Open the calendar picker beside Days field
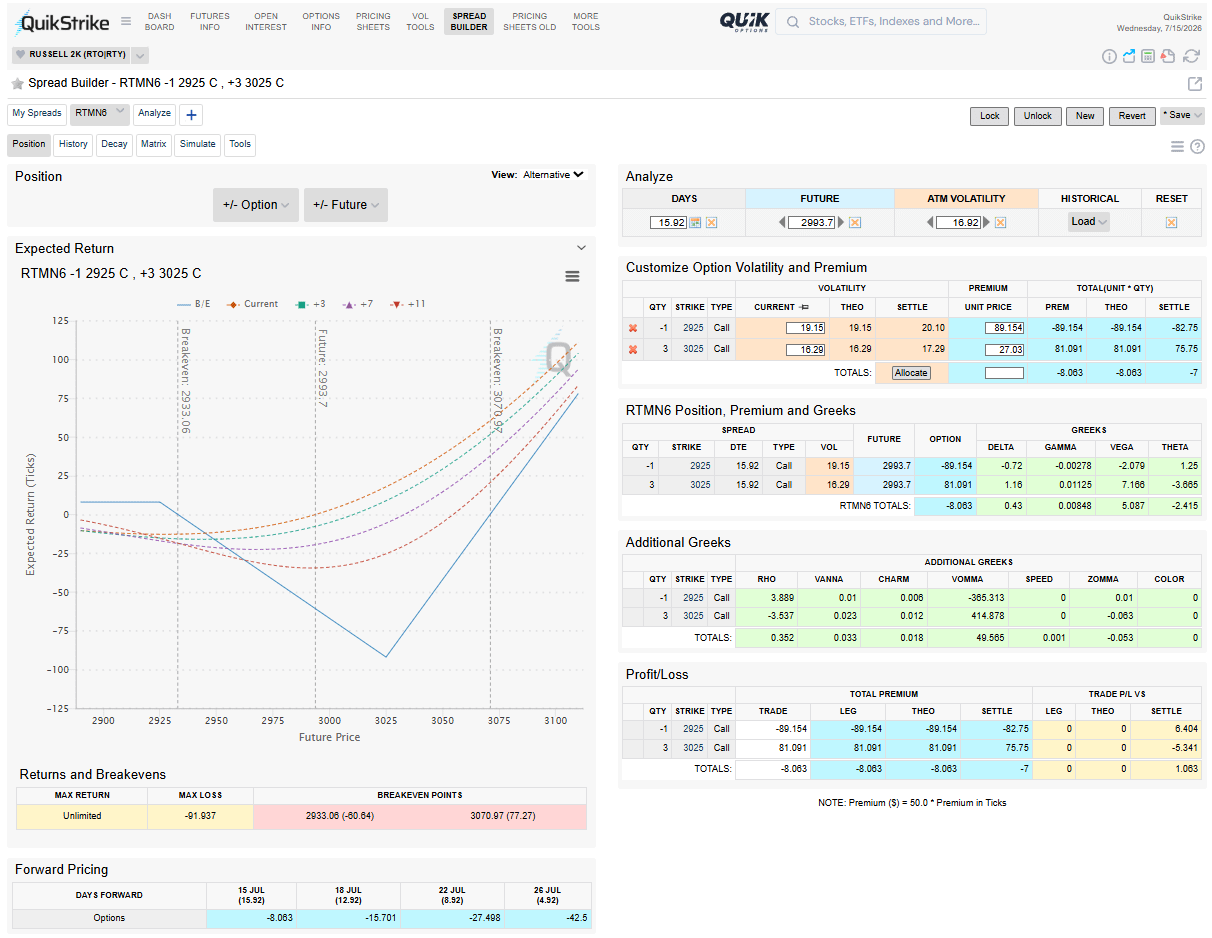 click(x=696, y=223)
